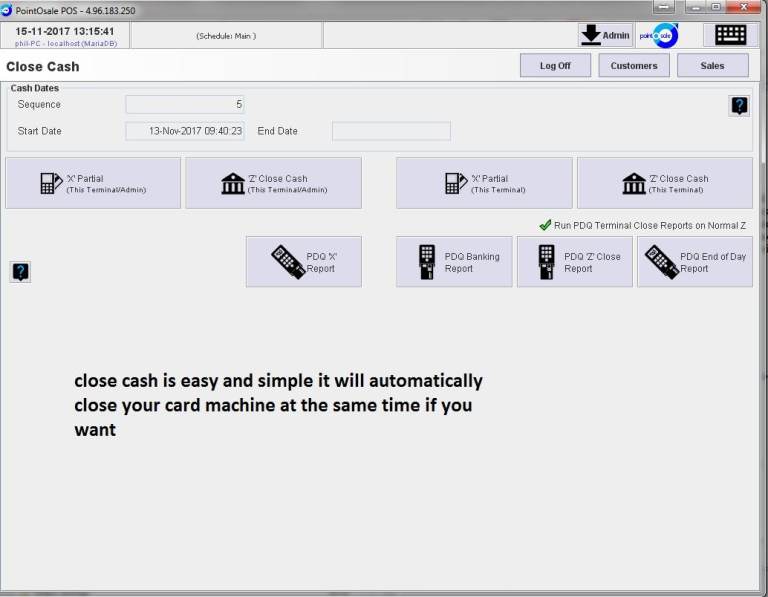Run 'Z' Close Cash for This Terminal only
The image size is (768, 597).
pos(664,183)
